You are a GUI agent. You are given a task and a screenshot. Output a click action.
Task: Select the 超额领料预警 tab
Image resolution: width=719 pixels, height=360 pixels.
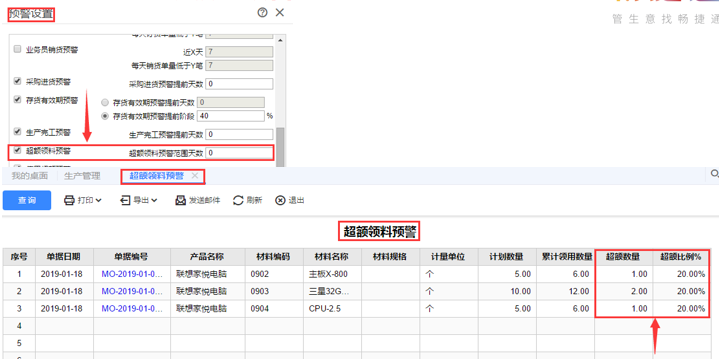(x=156, y=176)
